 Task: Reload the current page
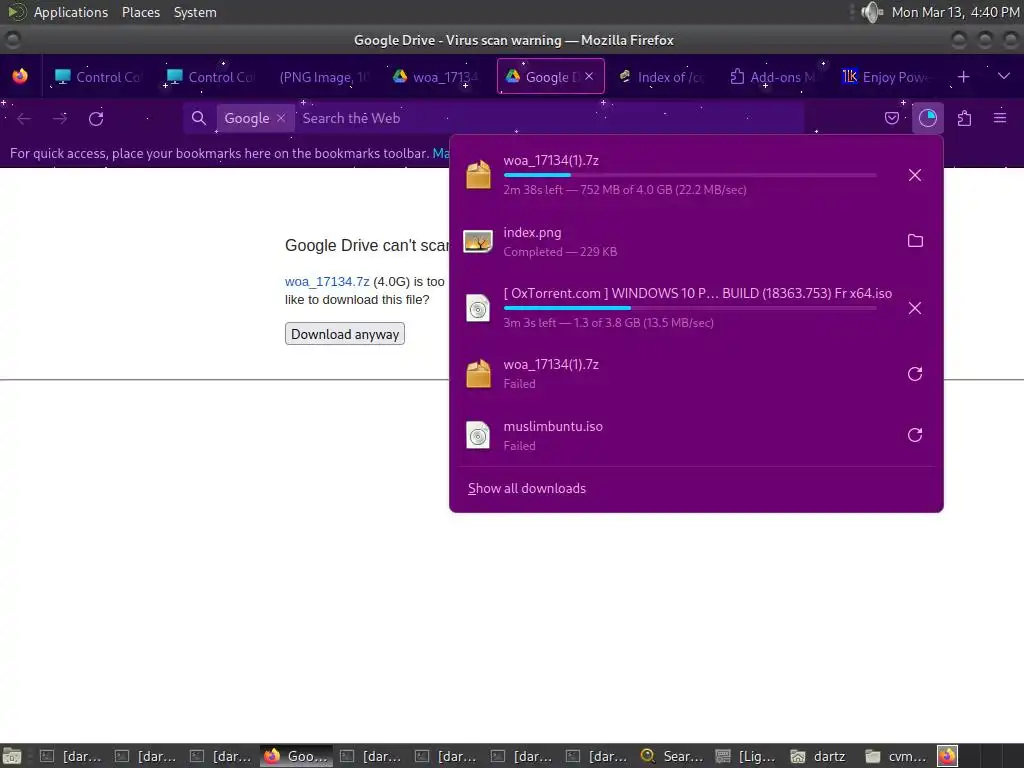pyautogui.click(x=96, y=118)
